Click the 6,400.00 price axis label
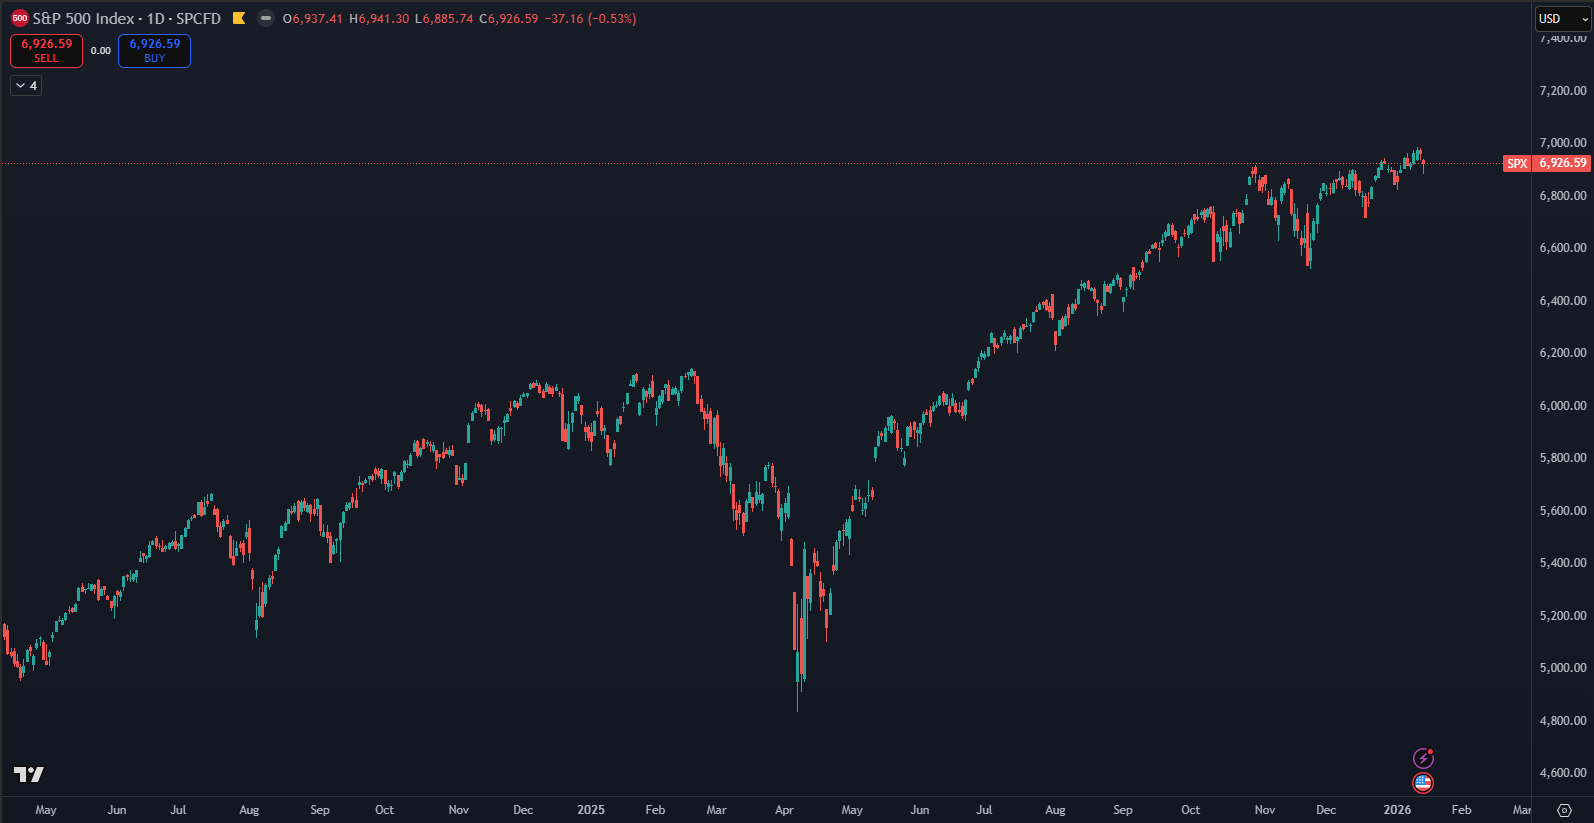1594x823 pixels. click(1563, 301)
